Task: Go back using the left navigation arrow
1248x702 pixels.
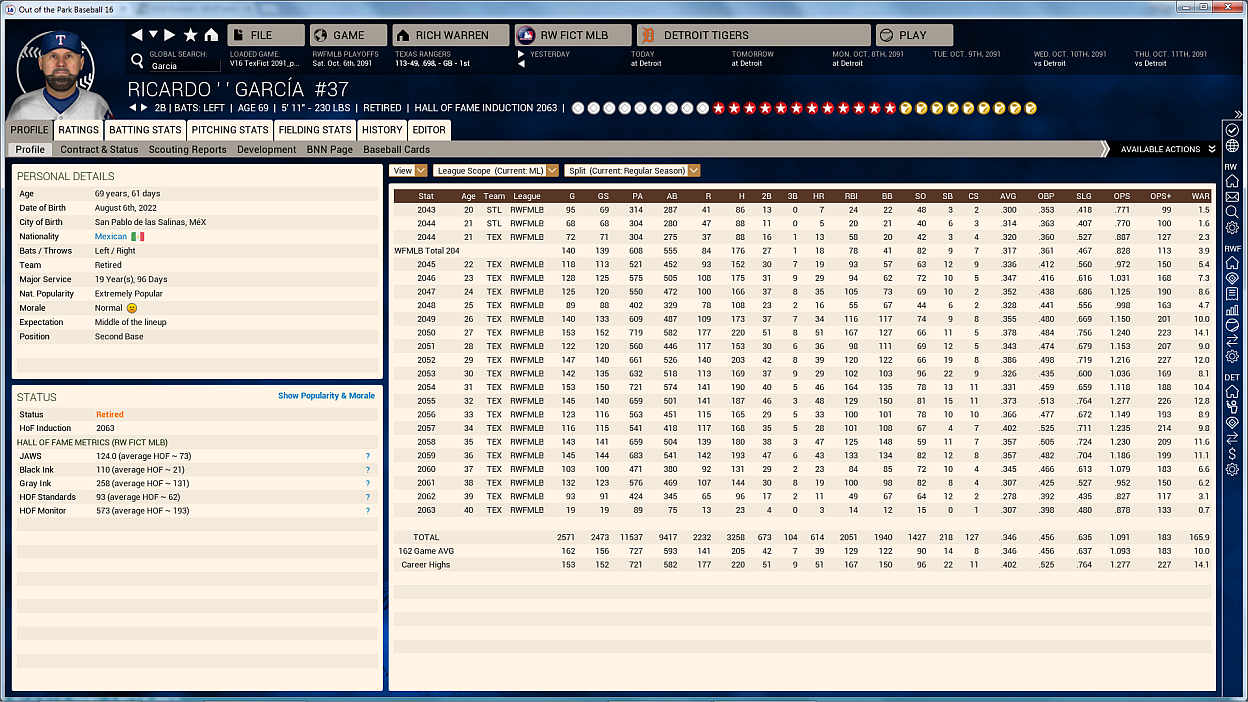Action: (137, 35)
